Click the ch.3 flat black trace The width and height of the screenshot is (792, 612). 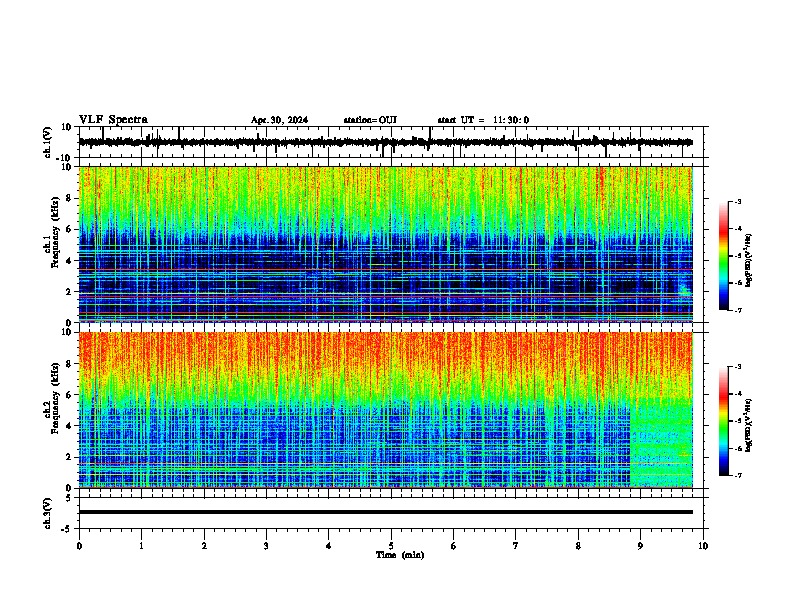385,512
